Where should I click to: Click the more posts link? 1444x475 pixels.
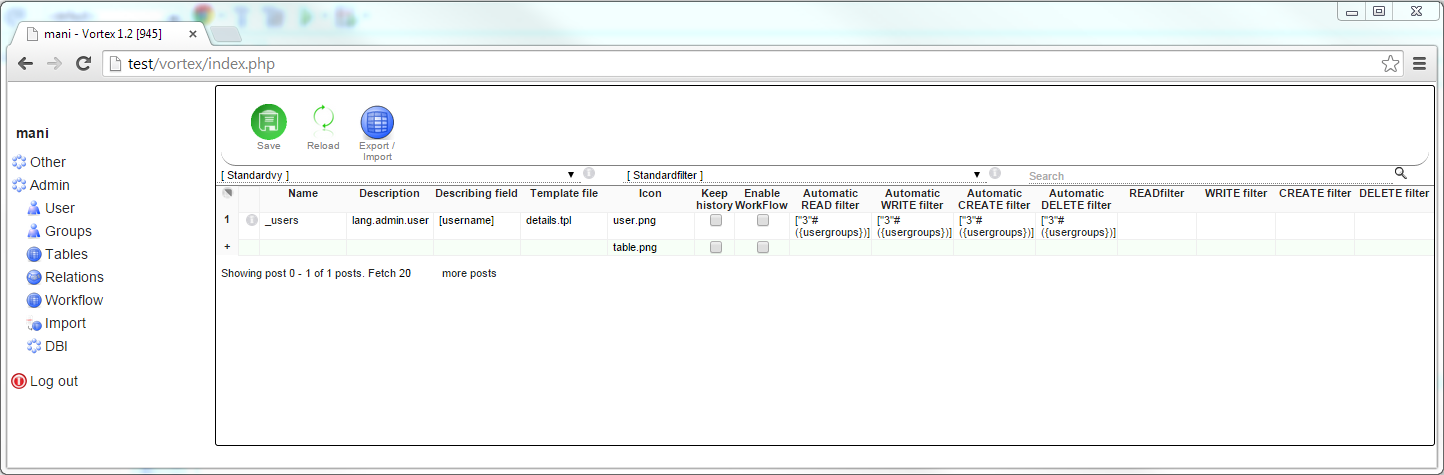[469, 273]
